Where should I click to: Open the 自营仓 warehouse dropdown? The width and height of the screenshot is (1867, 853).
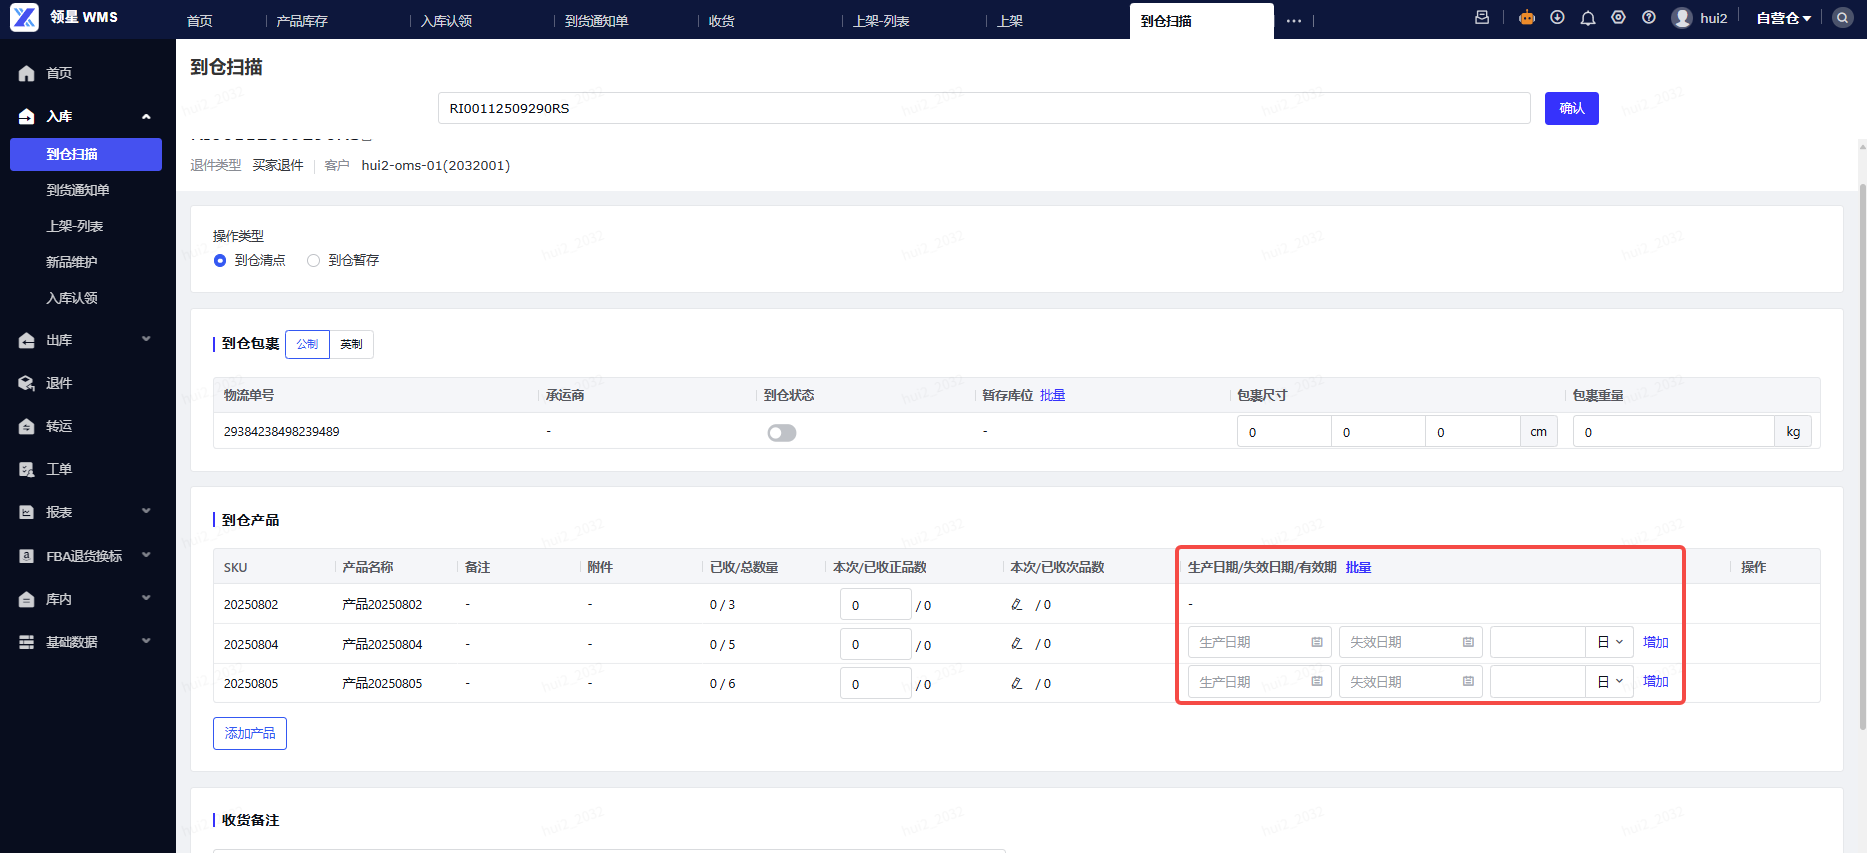click(x=1784, y=18)
